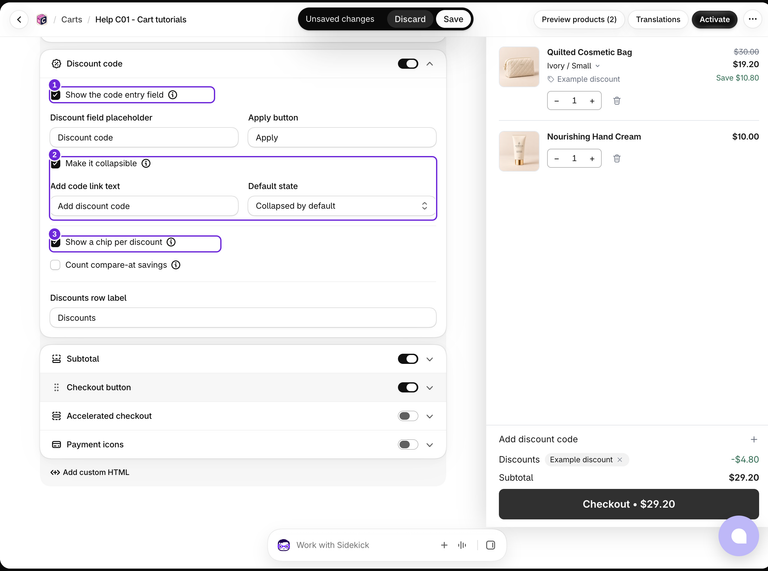Open Preview products (2)

(579, 20)
